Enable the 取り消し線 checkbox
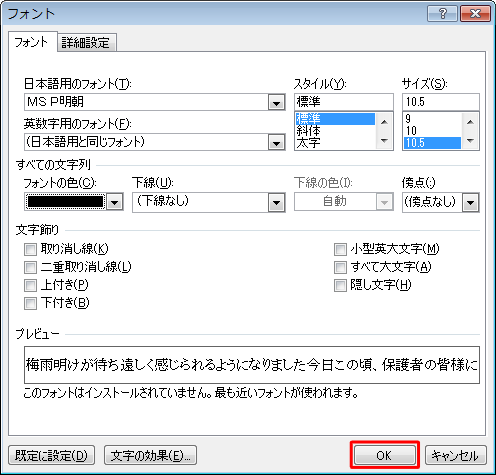496x475 pixels. point(30,249)
